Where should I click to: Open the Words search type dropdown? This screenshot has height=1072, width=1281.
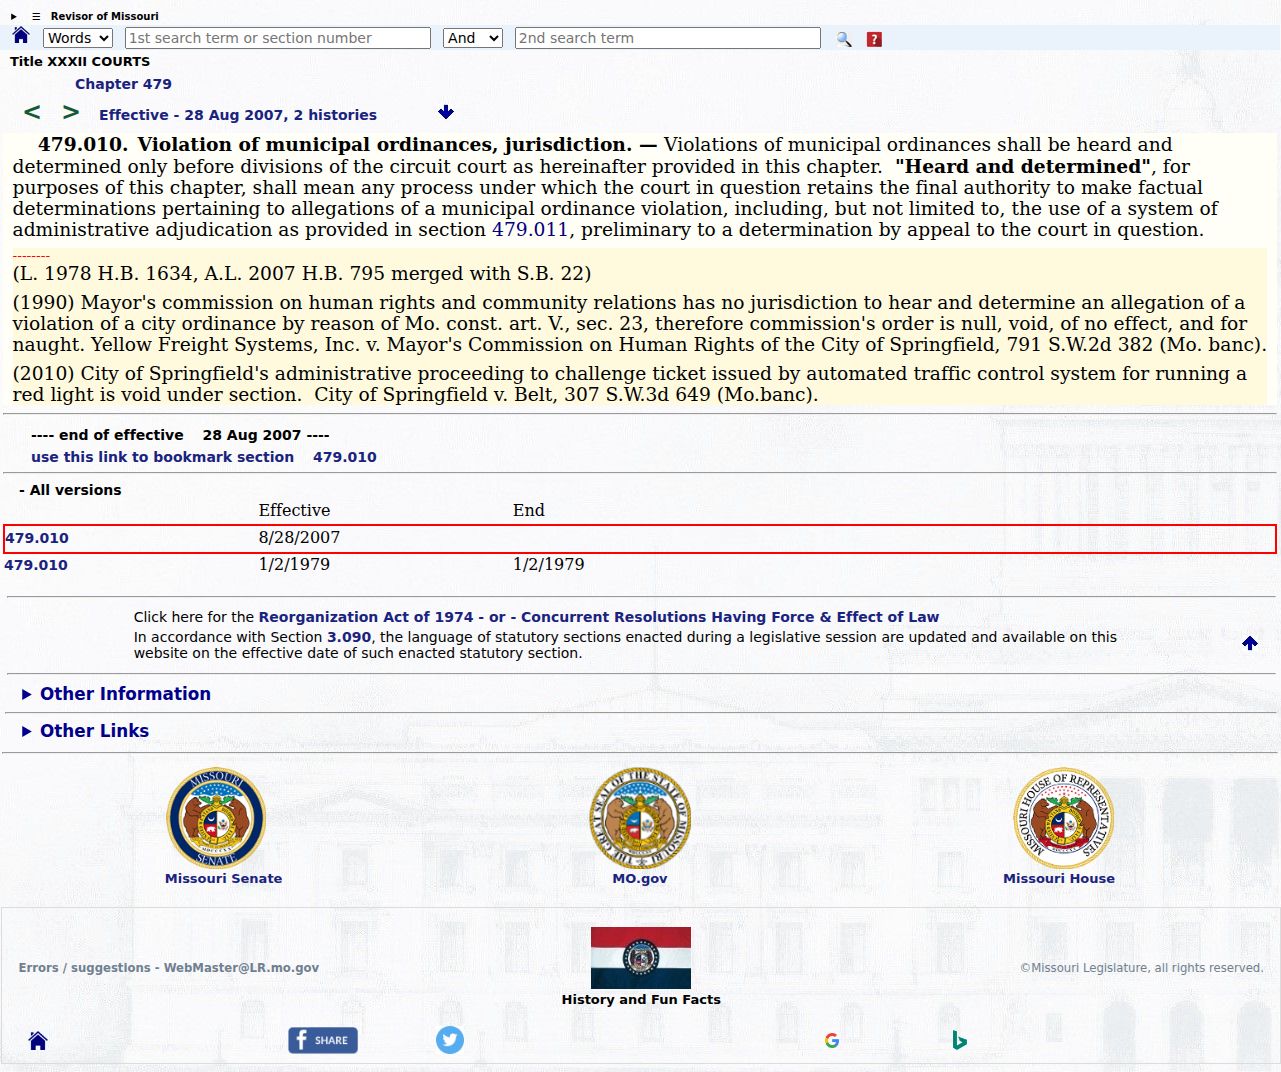coord(78,38)
